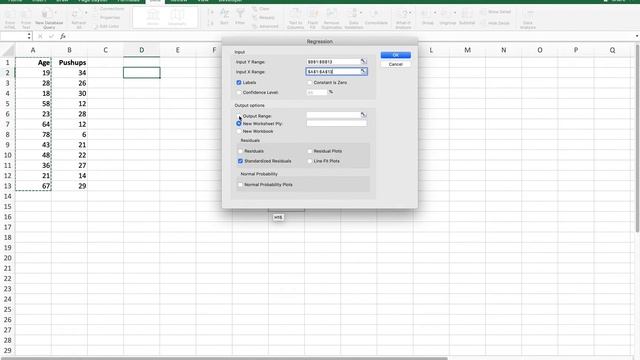Click the What-If Analysis icon
This screenshot has width=640, height=360.
point(403,19)
